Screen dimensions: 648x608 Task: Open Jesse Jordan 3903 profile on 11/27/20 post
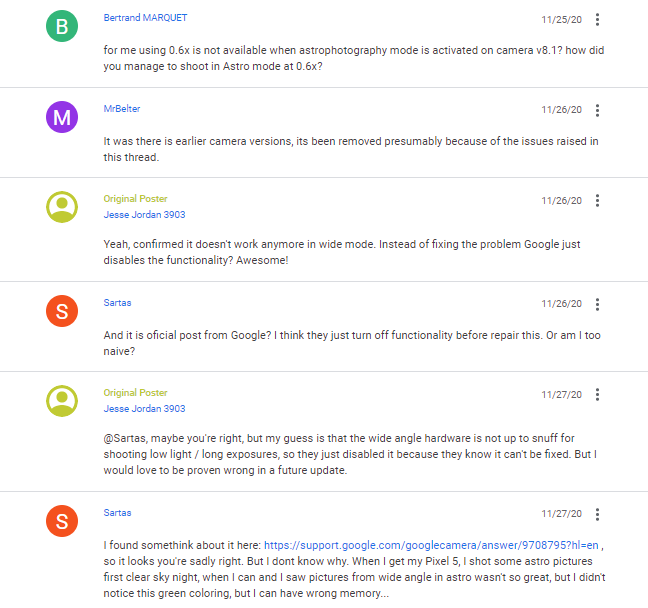144,408
